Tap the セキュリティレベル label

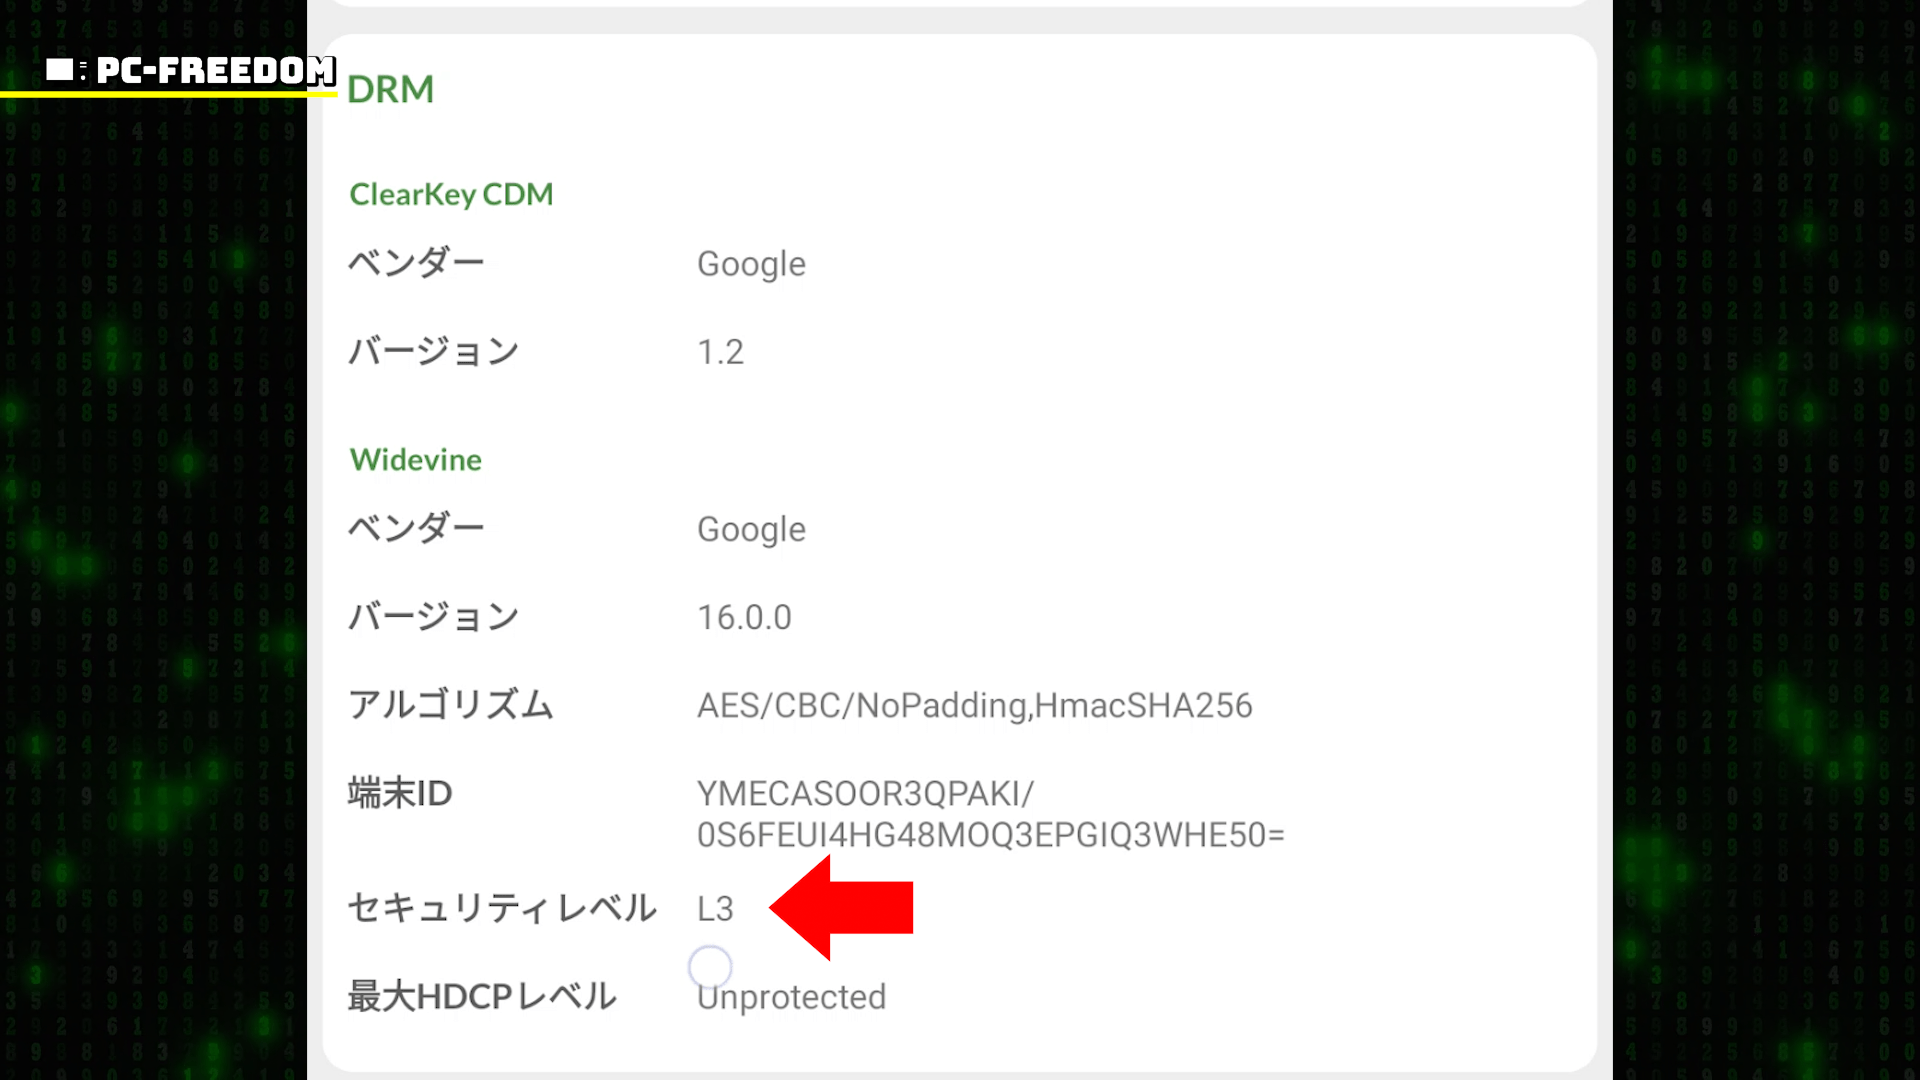coord(502,908)
